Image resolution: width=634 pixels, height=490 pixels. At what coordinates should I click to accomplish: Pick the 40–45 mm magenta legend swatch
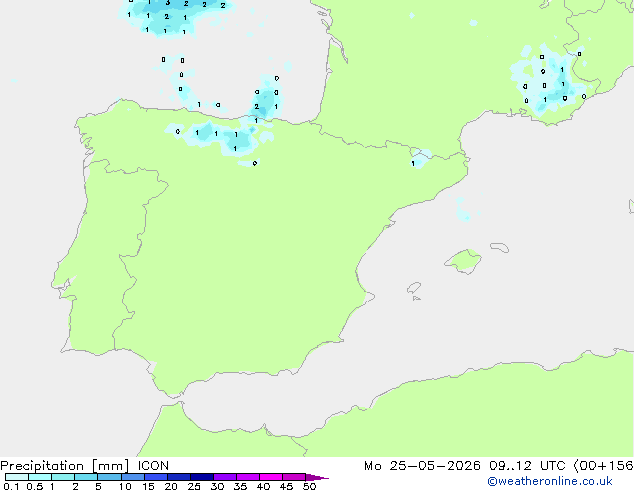click(x=271, y=477)
